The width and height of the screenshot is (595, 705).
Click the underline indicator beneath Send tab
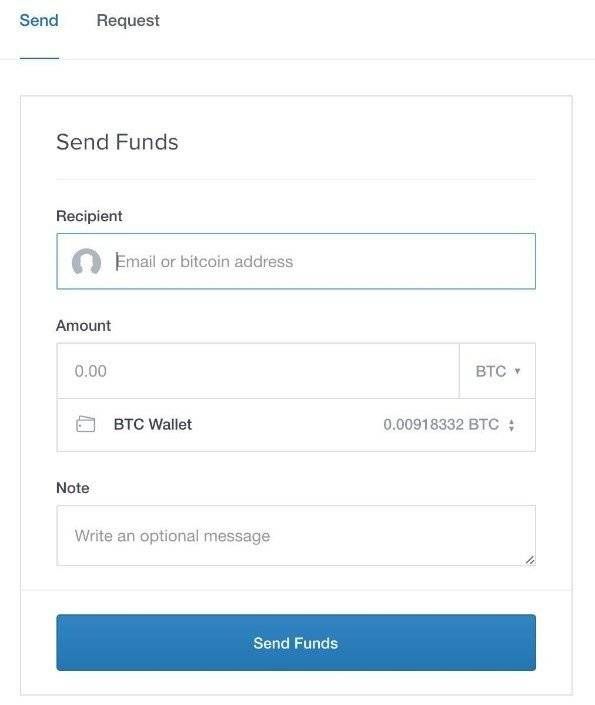(39, 58)
